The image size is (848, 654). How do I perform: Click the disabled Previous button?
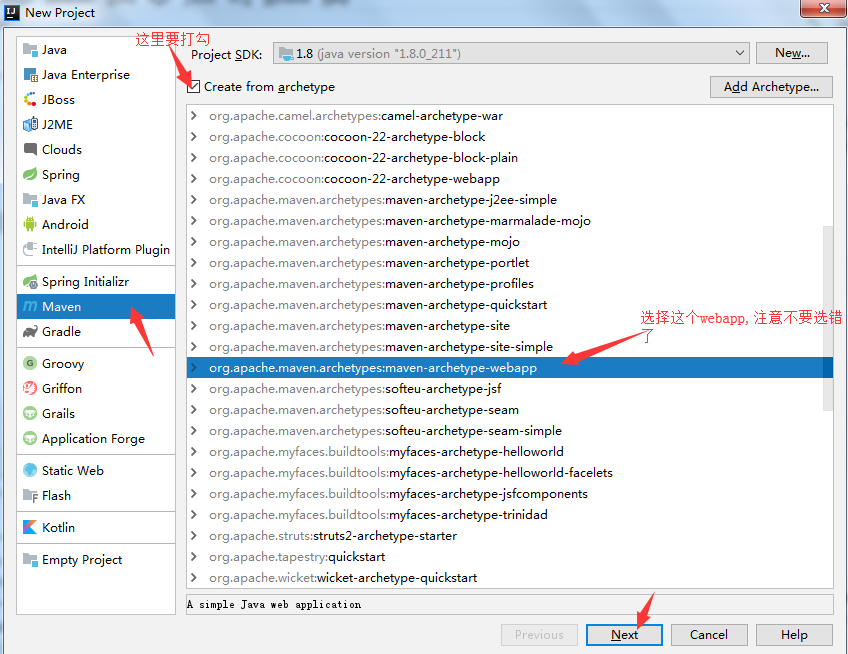point(539,635)
